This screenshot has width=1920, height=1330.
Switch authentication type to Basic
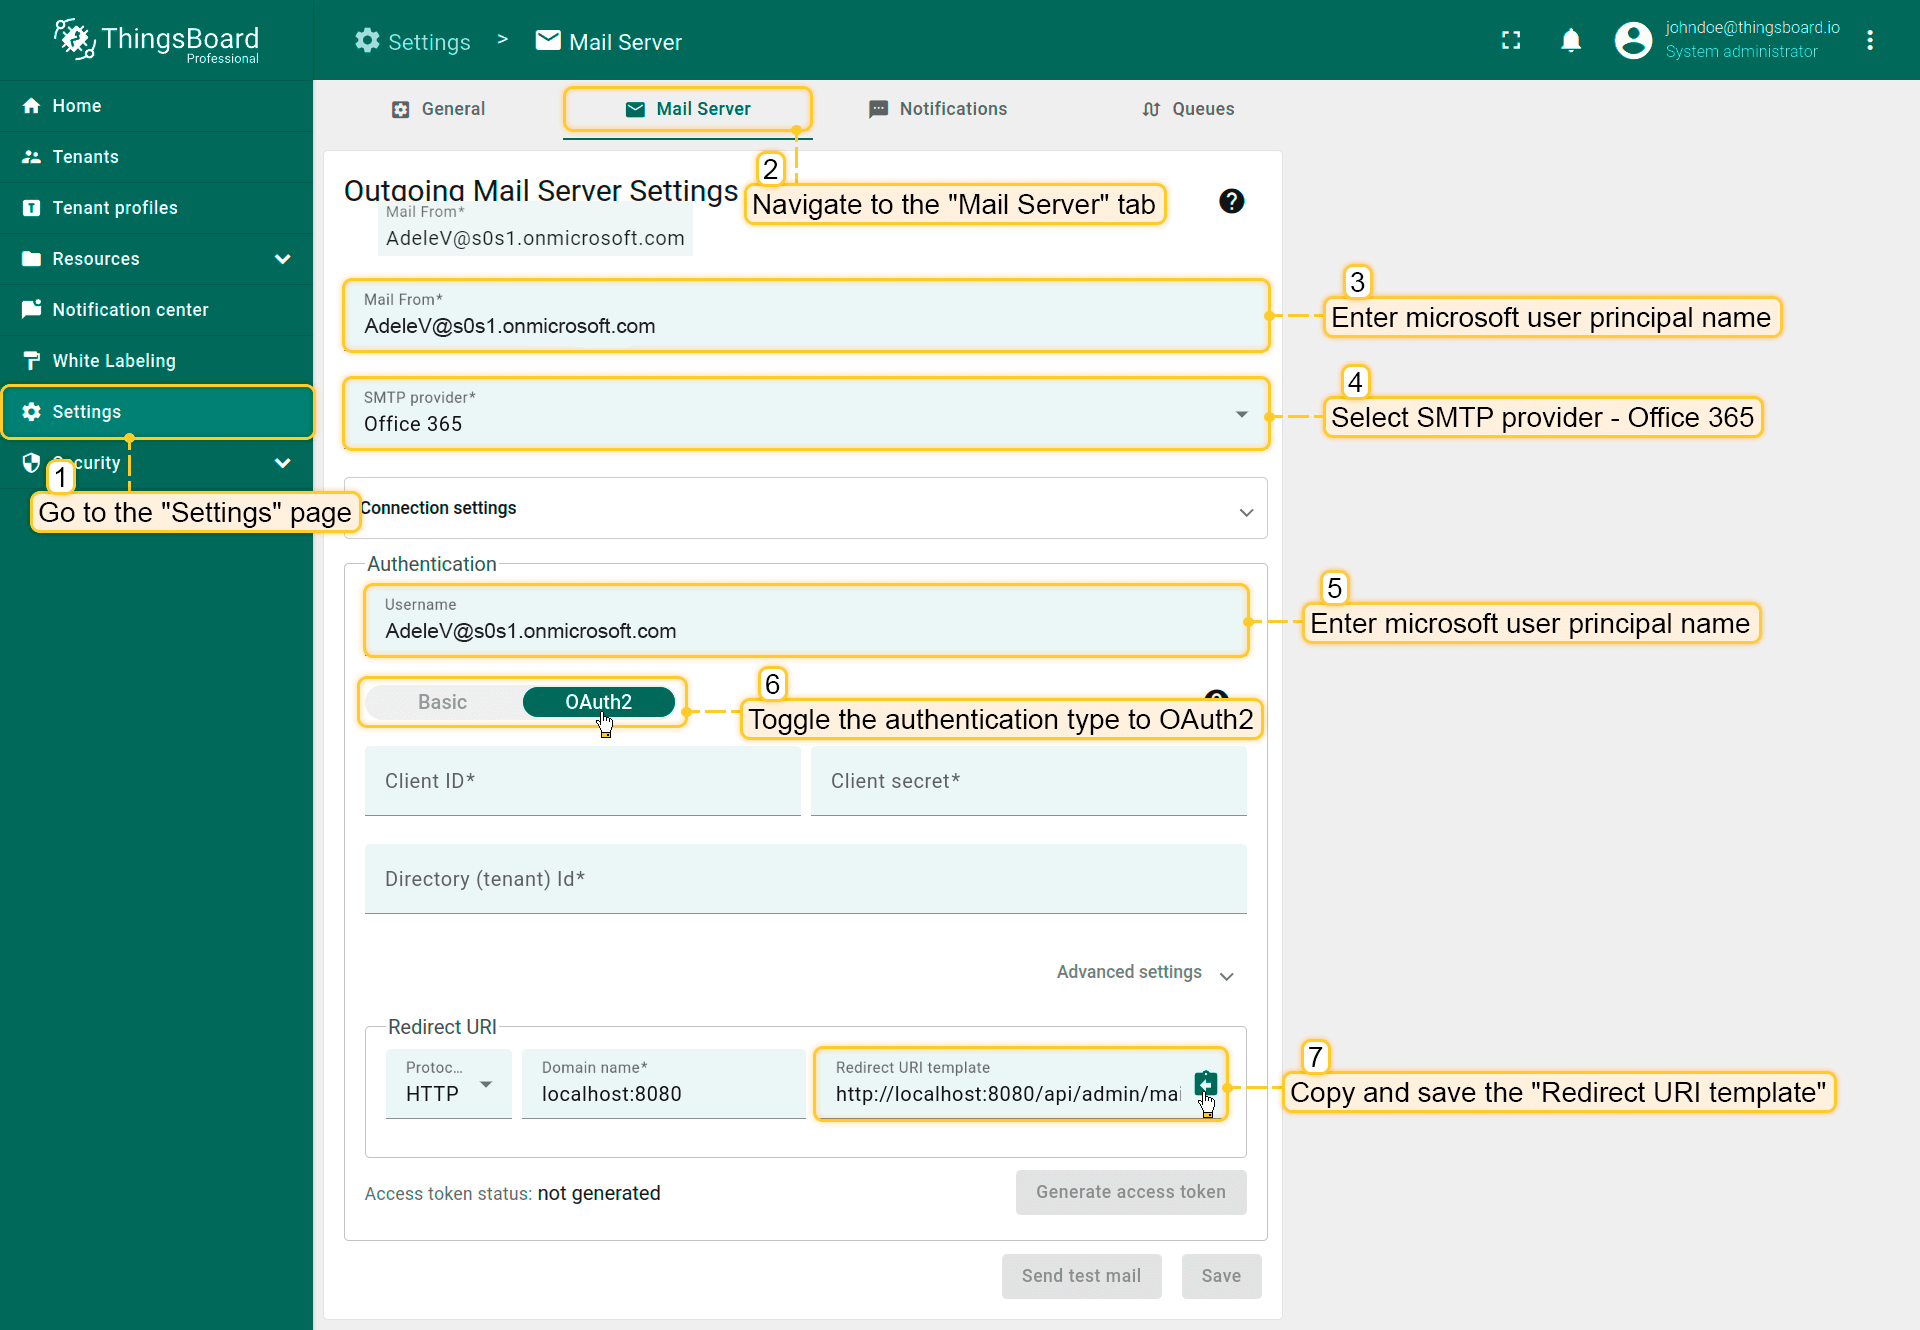tap(442, 702)
